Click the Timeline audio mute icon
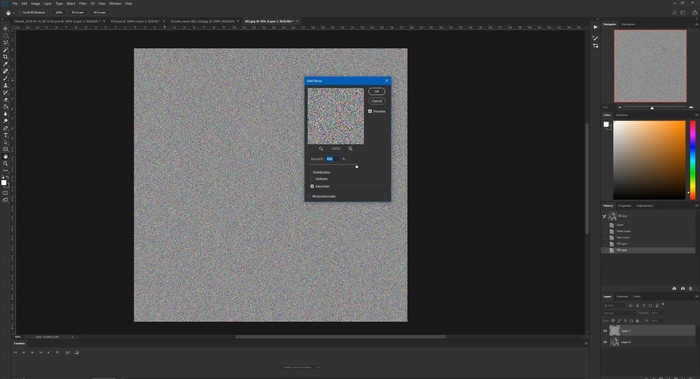Viewport: 700px width, 379px height. [x=49, y=353]
